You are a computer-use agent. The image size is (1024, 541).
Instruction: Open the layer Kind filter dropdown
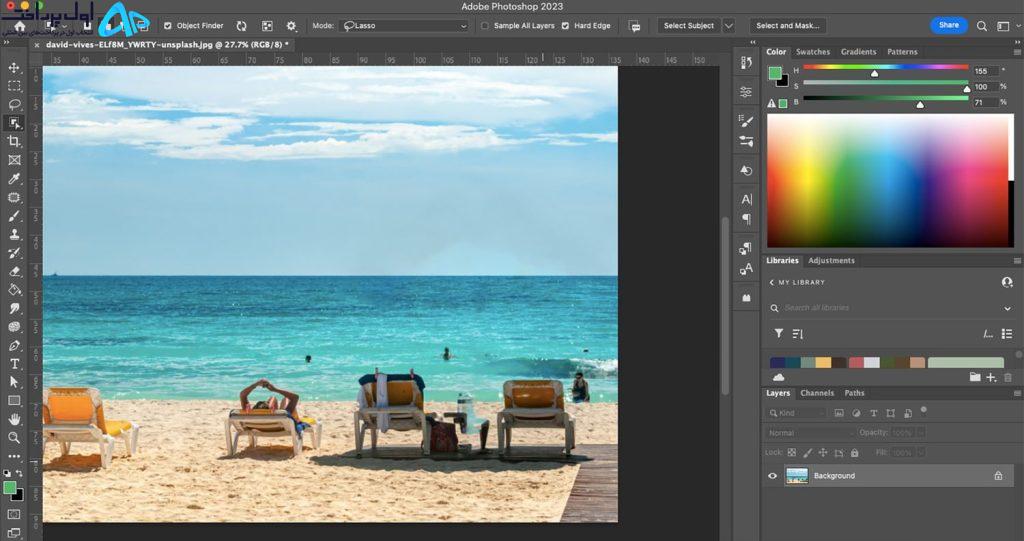point(795,413)
